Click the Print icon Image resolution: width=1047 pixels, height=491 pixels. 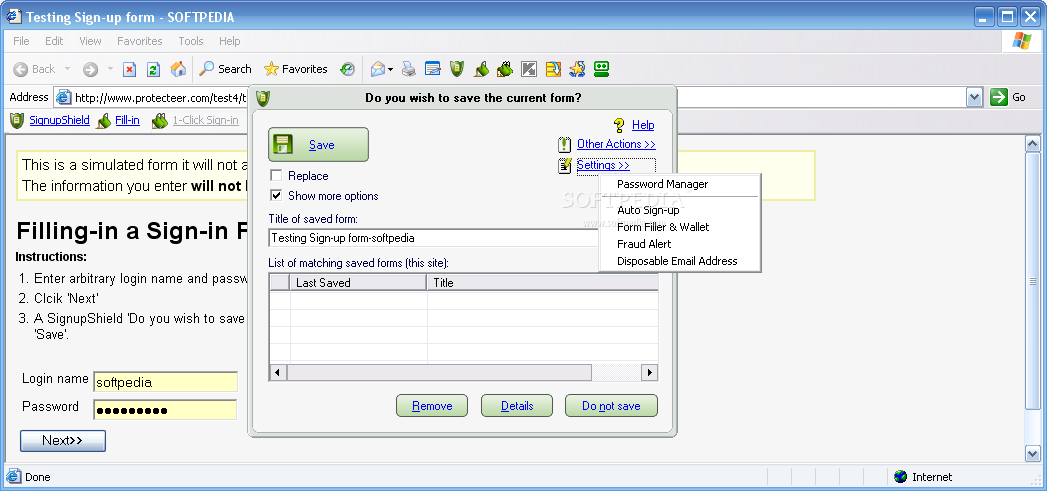click(409, 69)
